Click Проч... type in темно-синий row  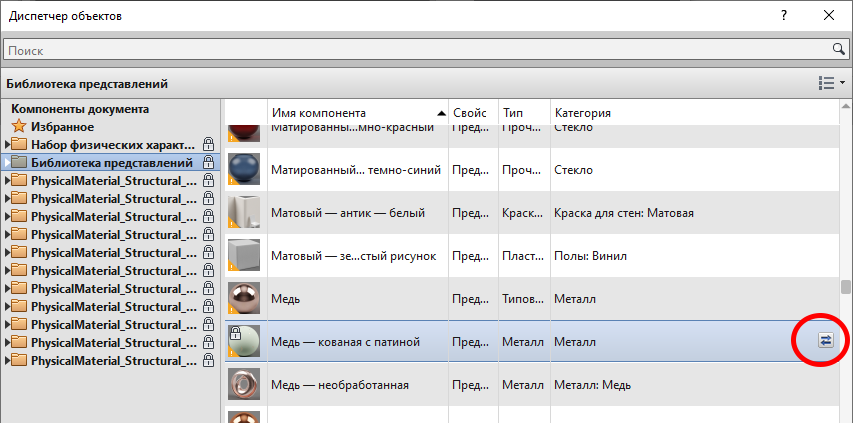[522, 170]
